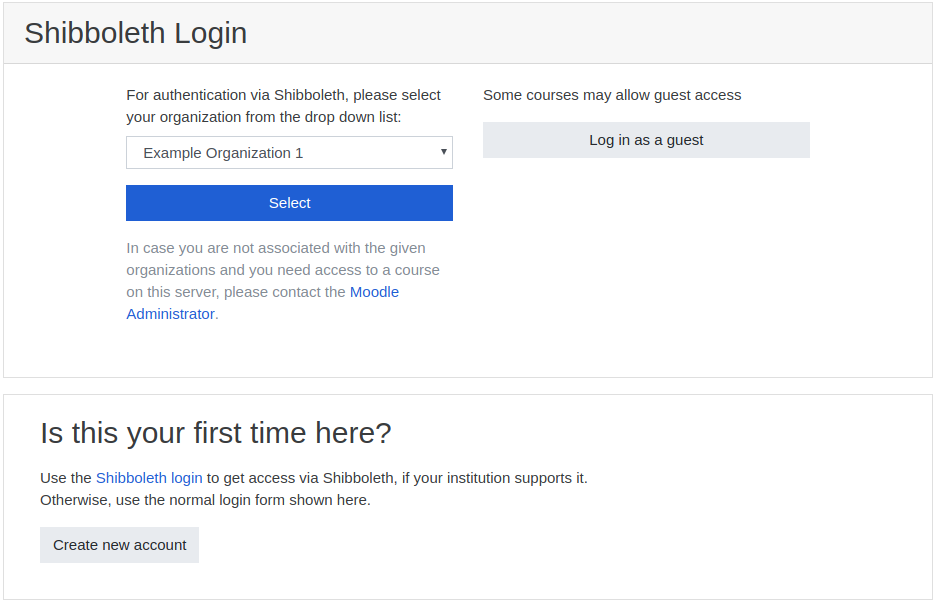The height and width of the screenshot is (600, 934).
Task: Click the word 'Moodle' in the contact link
Action: click(x=374, y=292)
